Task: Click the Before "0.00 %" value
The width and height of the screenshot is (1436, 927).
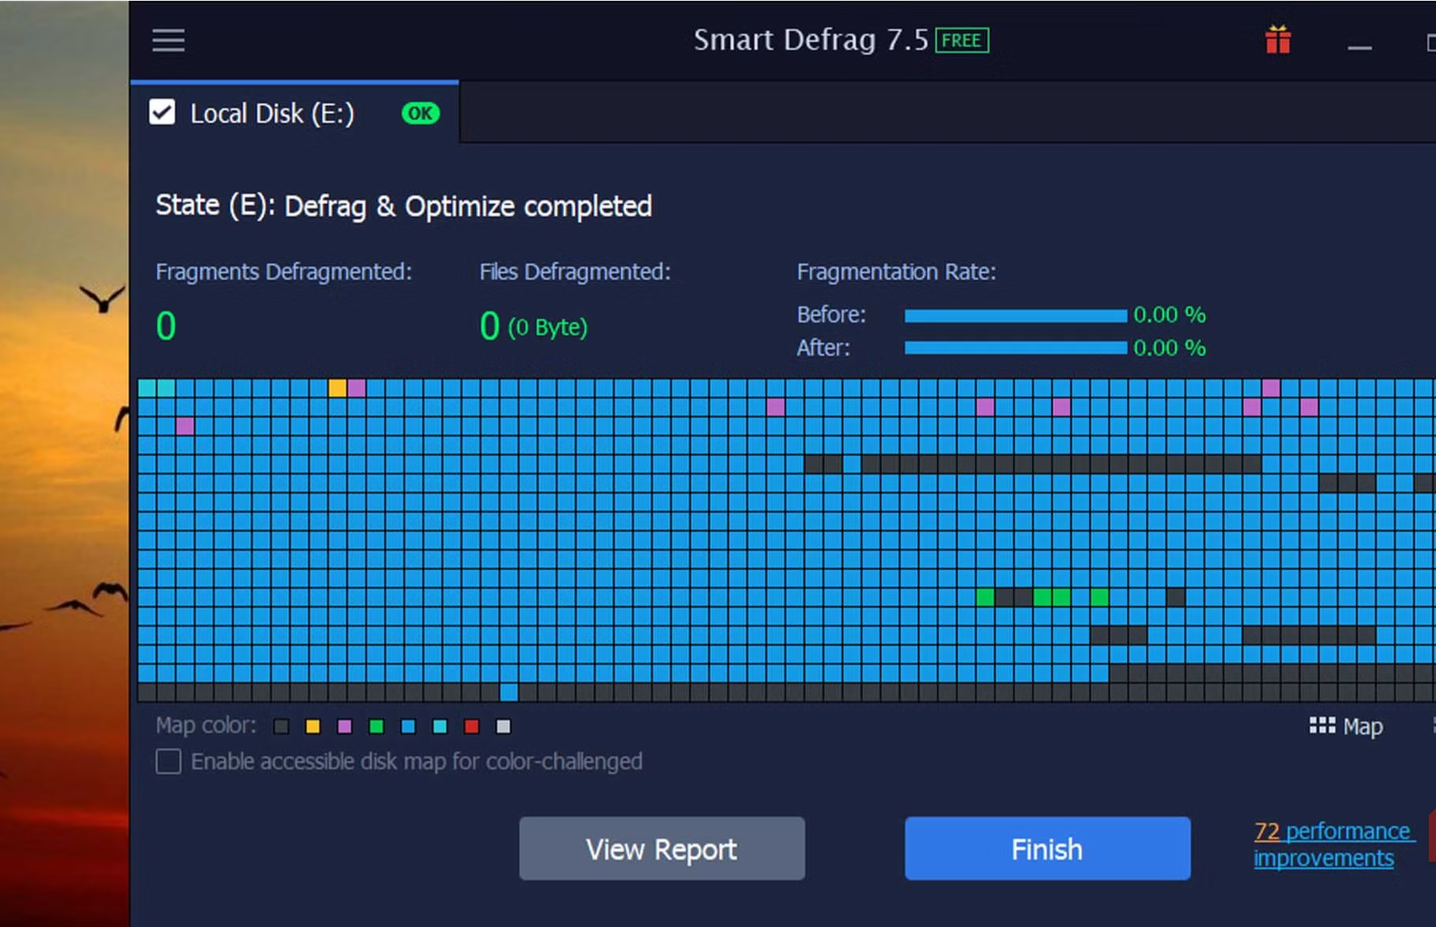Action: [1170, 315]
